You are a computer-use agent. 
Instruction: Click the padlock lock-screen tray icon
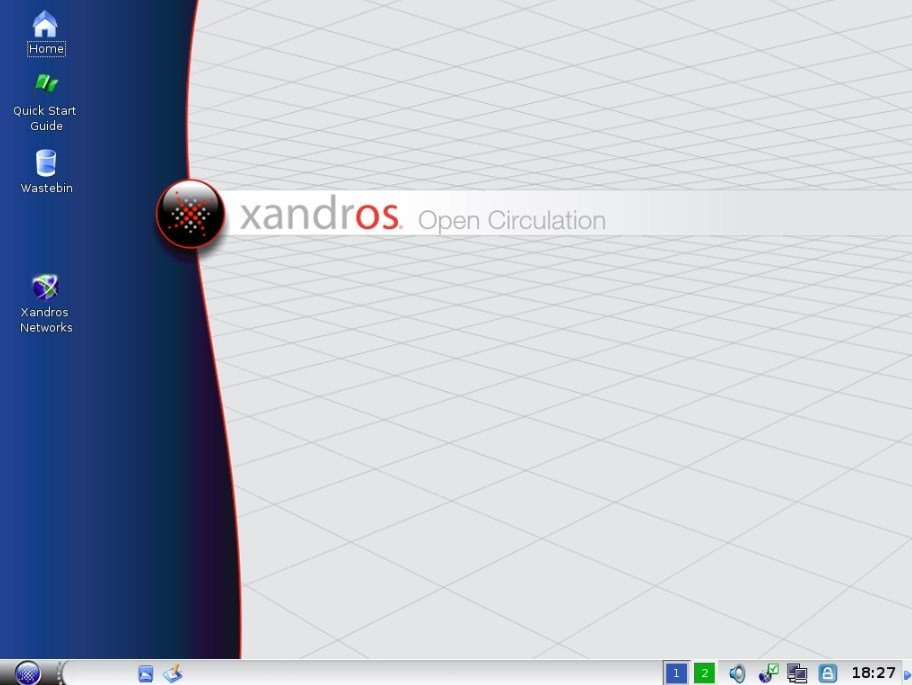(x=828, y=673)
